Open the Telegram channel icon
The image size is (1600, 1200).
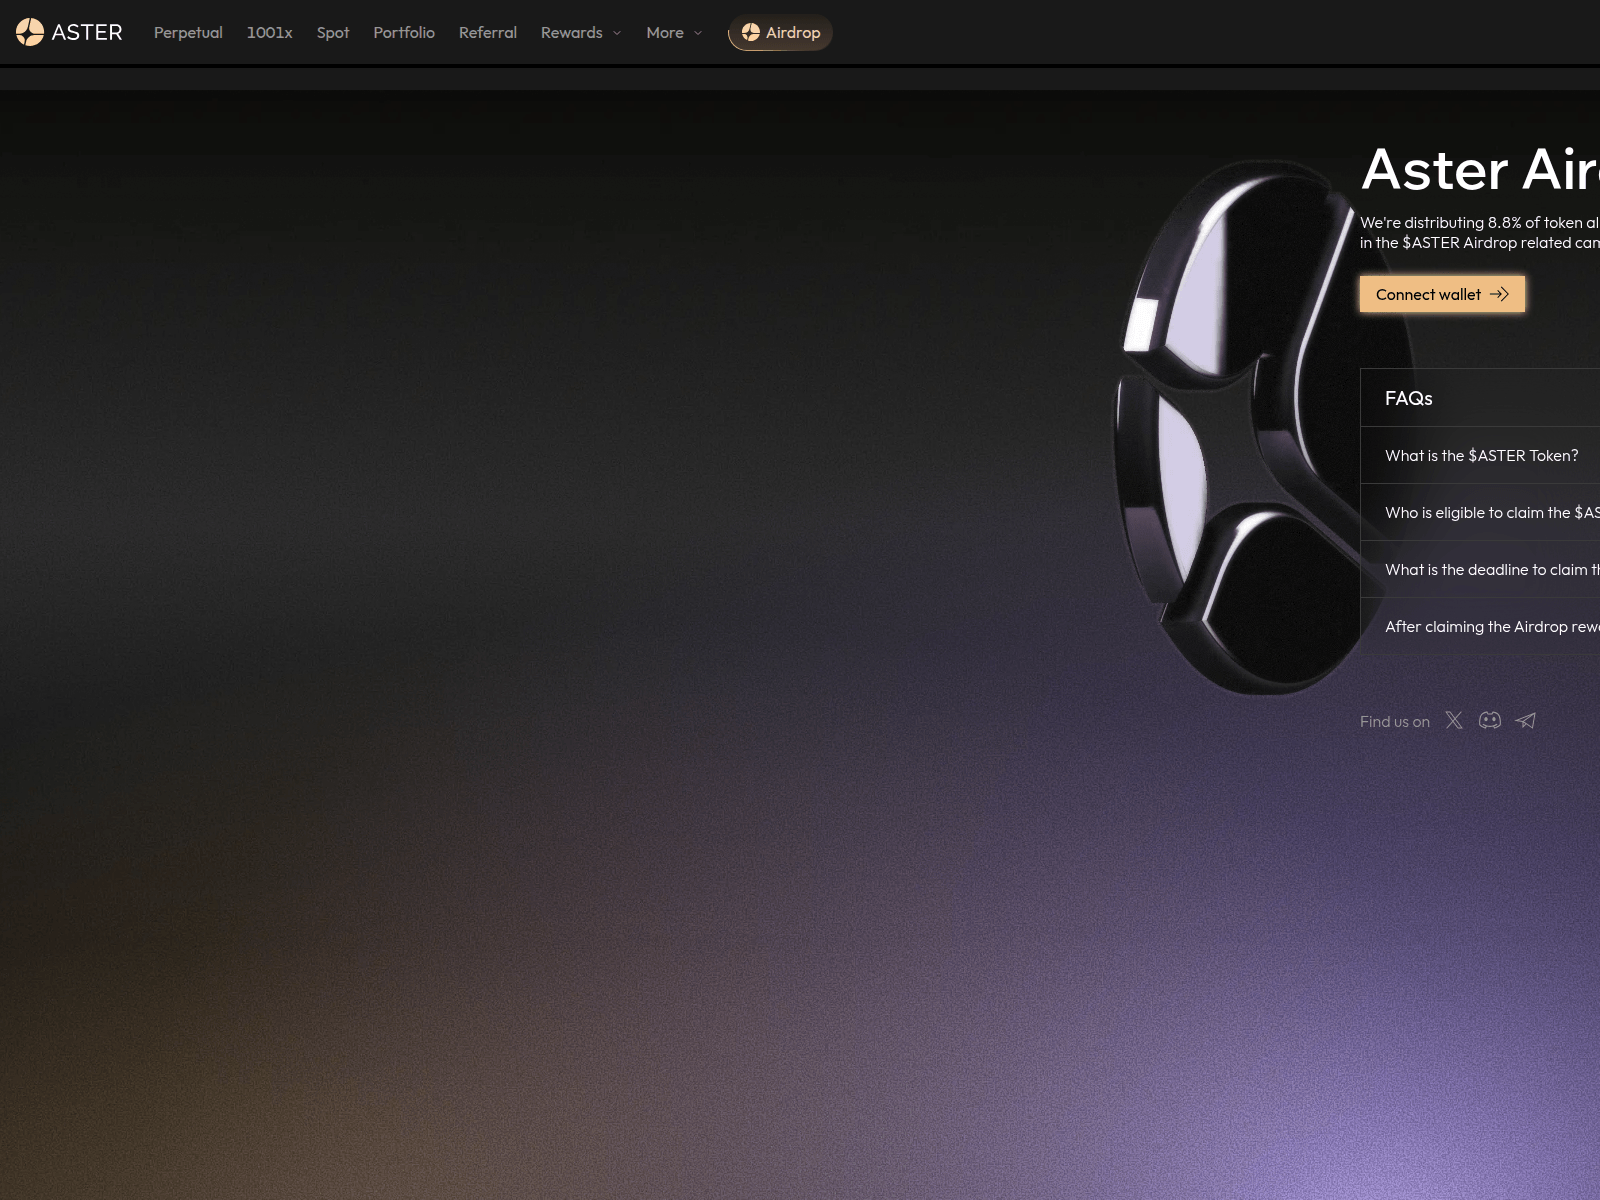click(x=1525, y=720)
